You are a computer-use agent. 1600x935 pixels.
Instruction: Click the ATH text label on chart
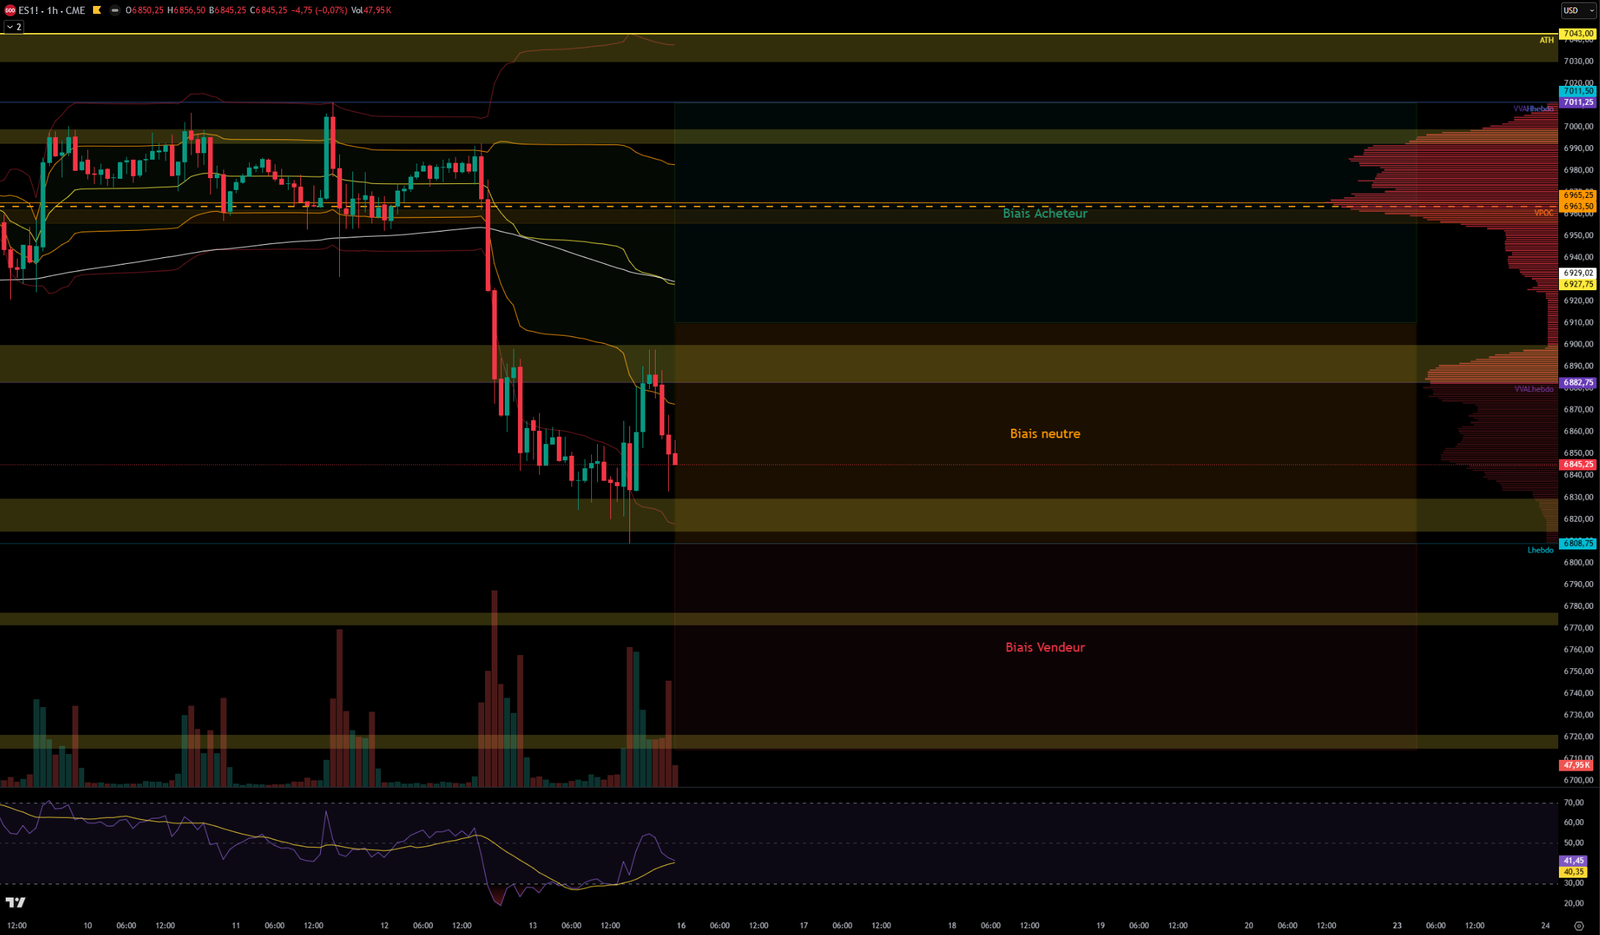click(1546, 40)
